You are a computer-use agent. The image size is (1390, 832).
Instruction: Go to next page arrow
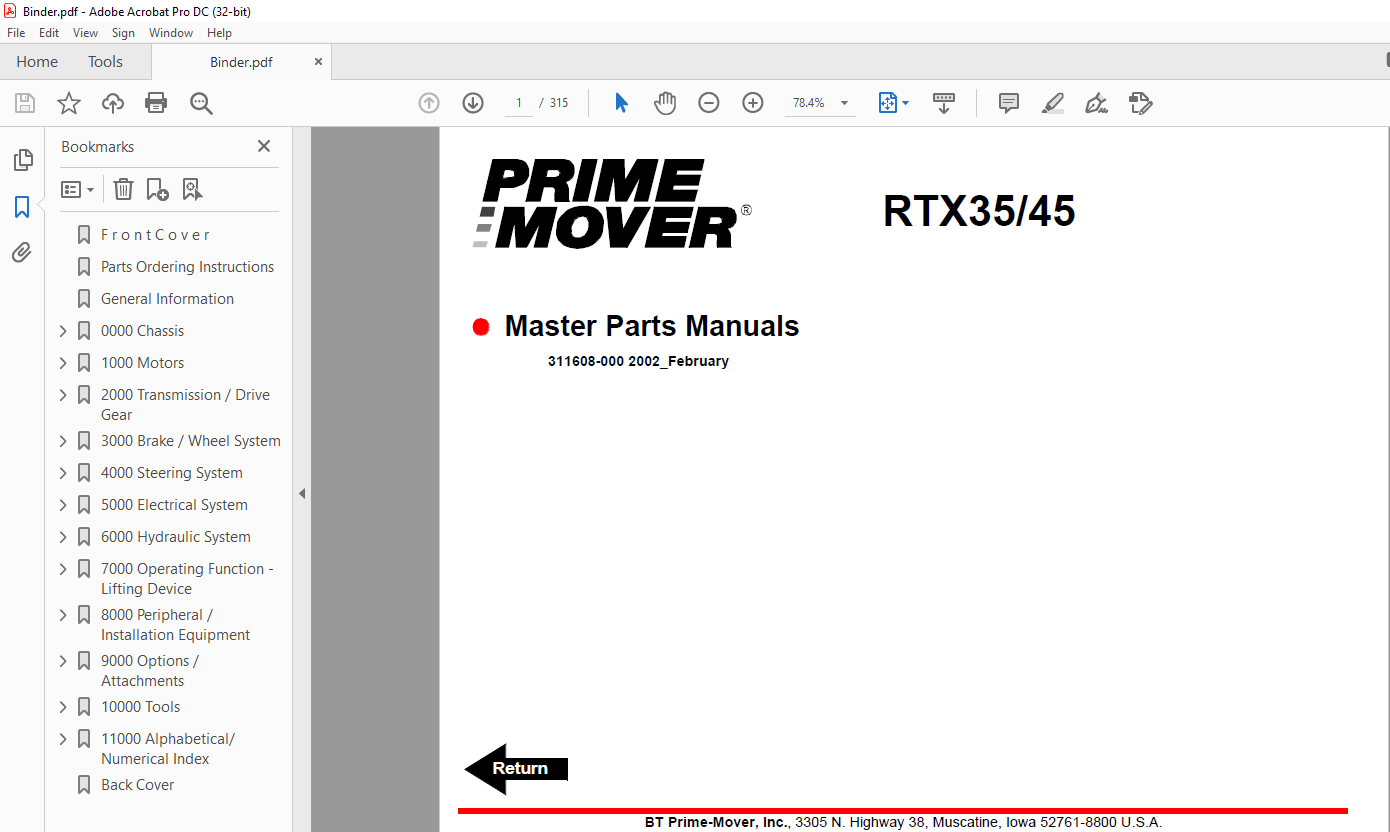tap(473, 103)
